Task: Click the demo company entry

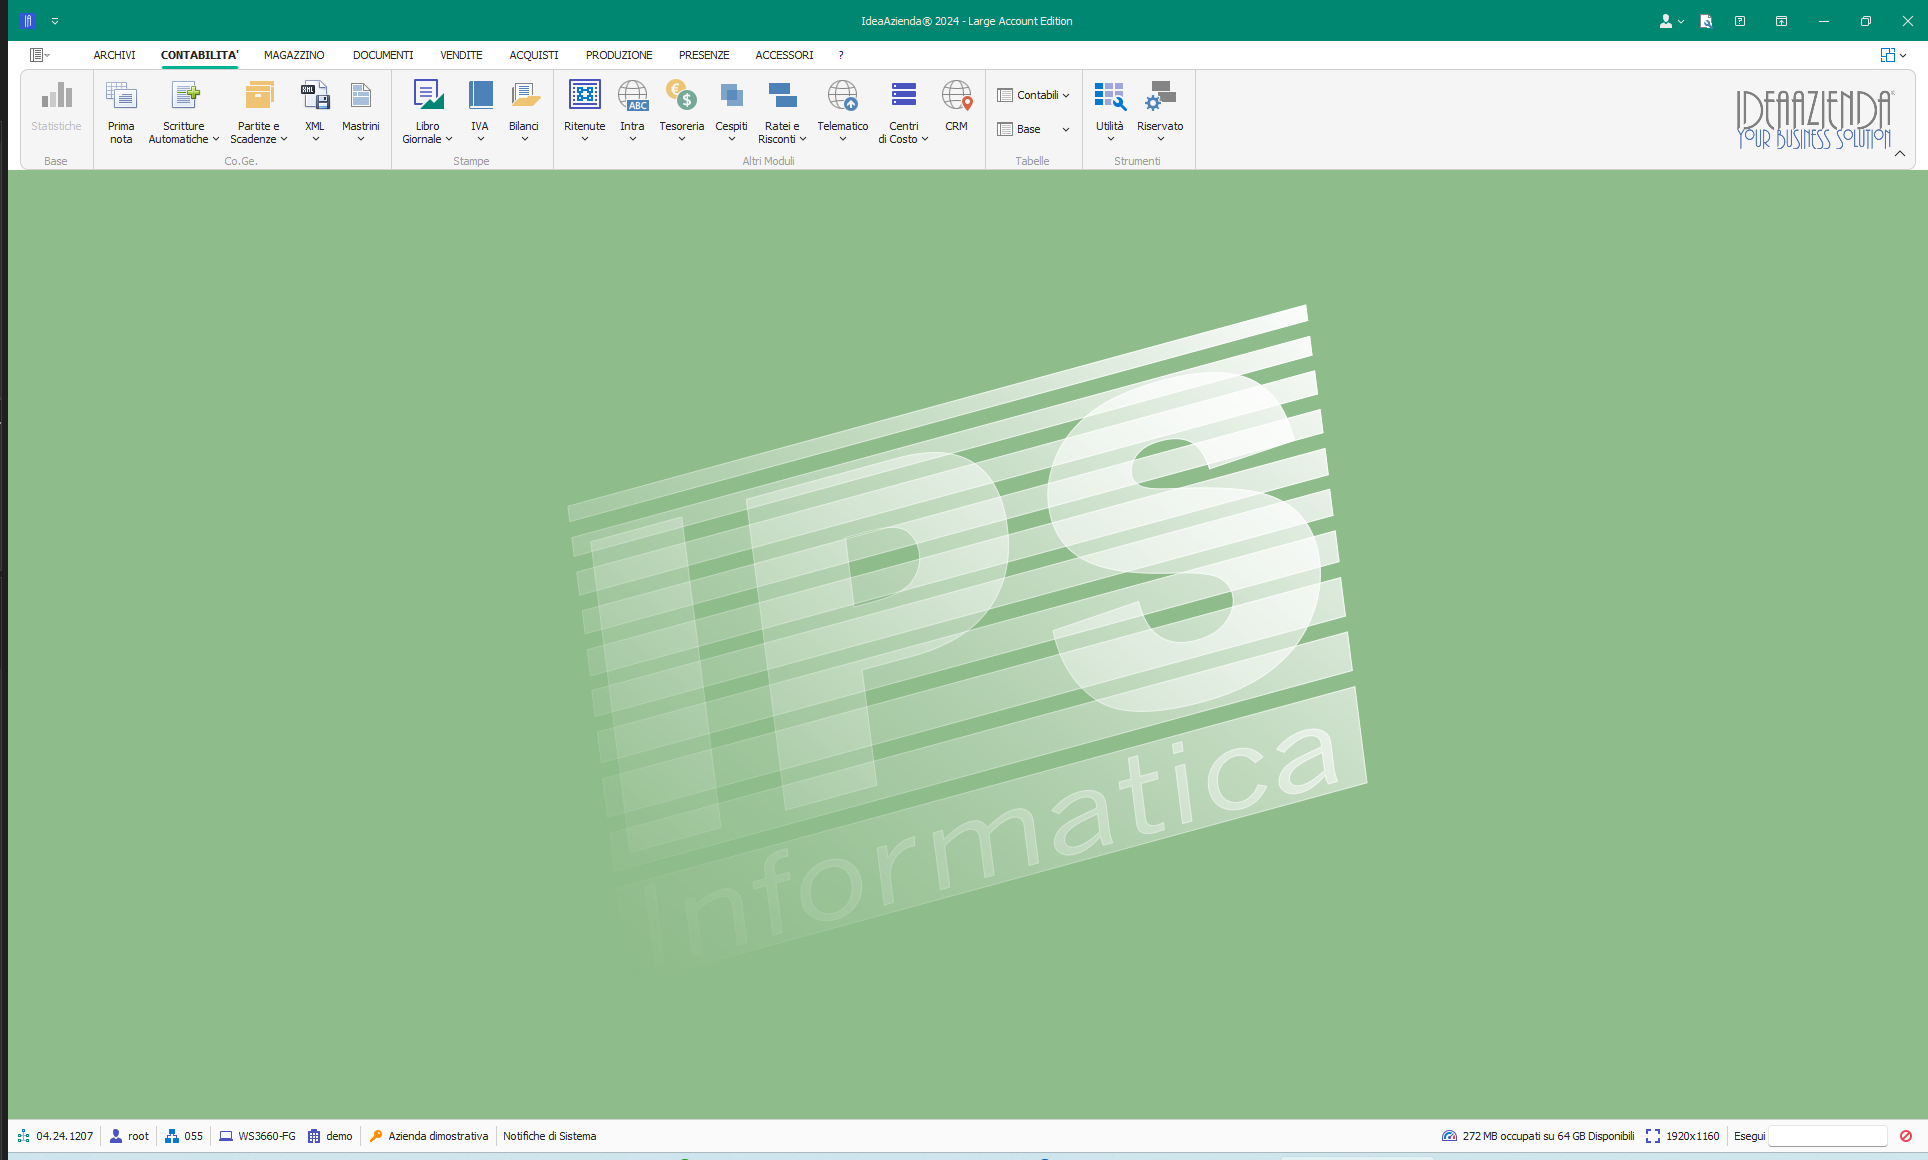Action: [x=330, y=1136]
